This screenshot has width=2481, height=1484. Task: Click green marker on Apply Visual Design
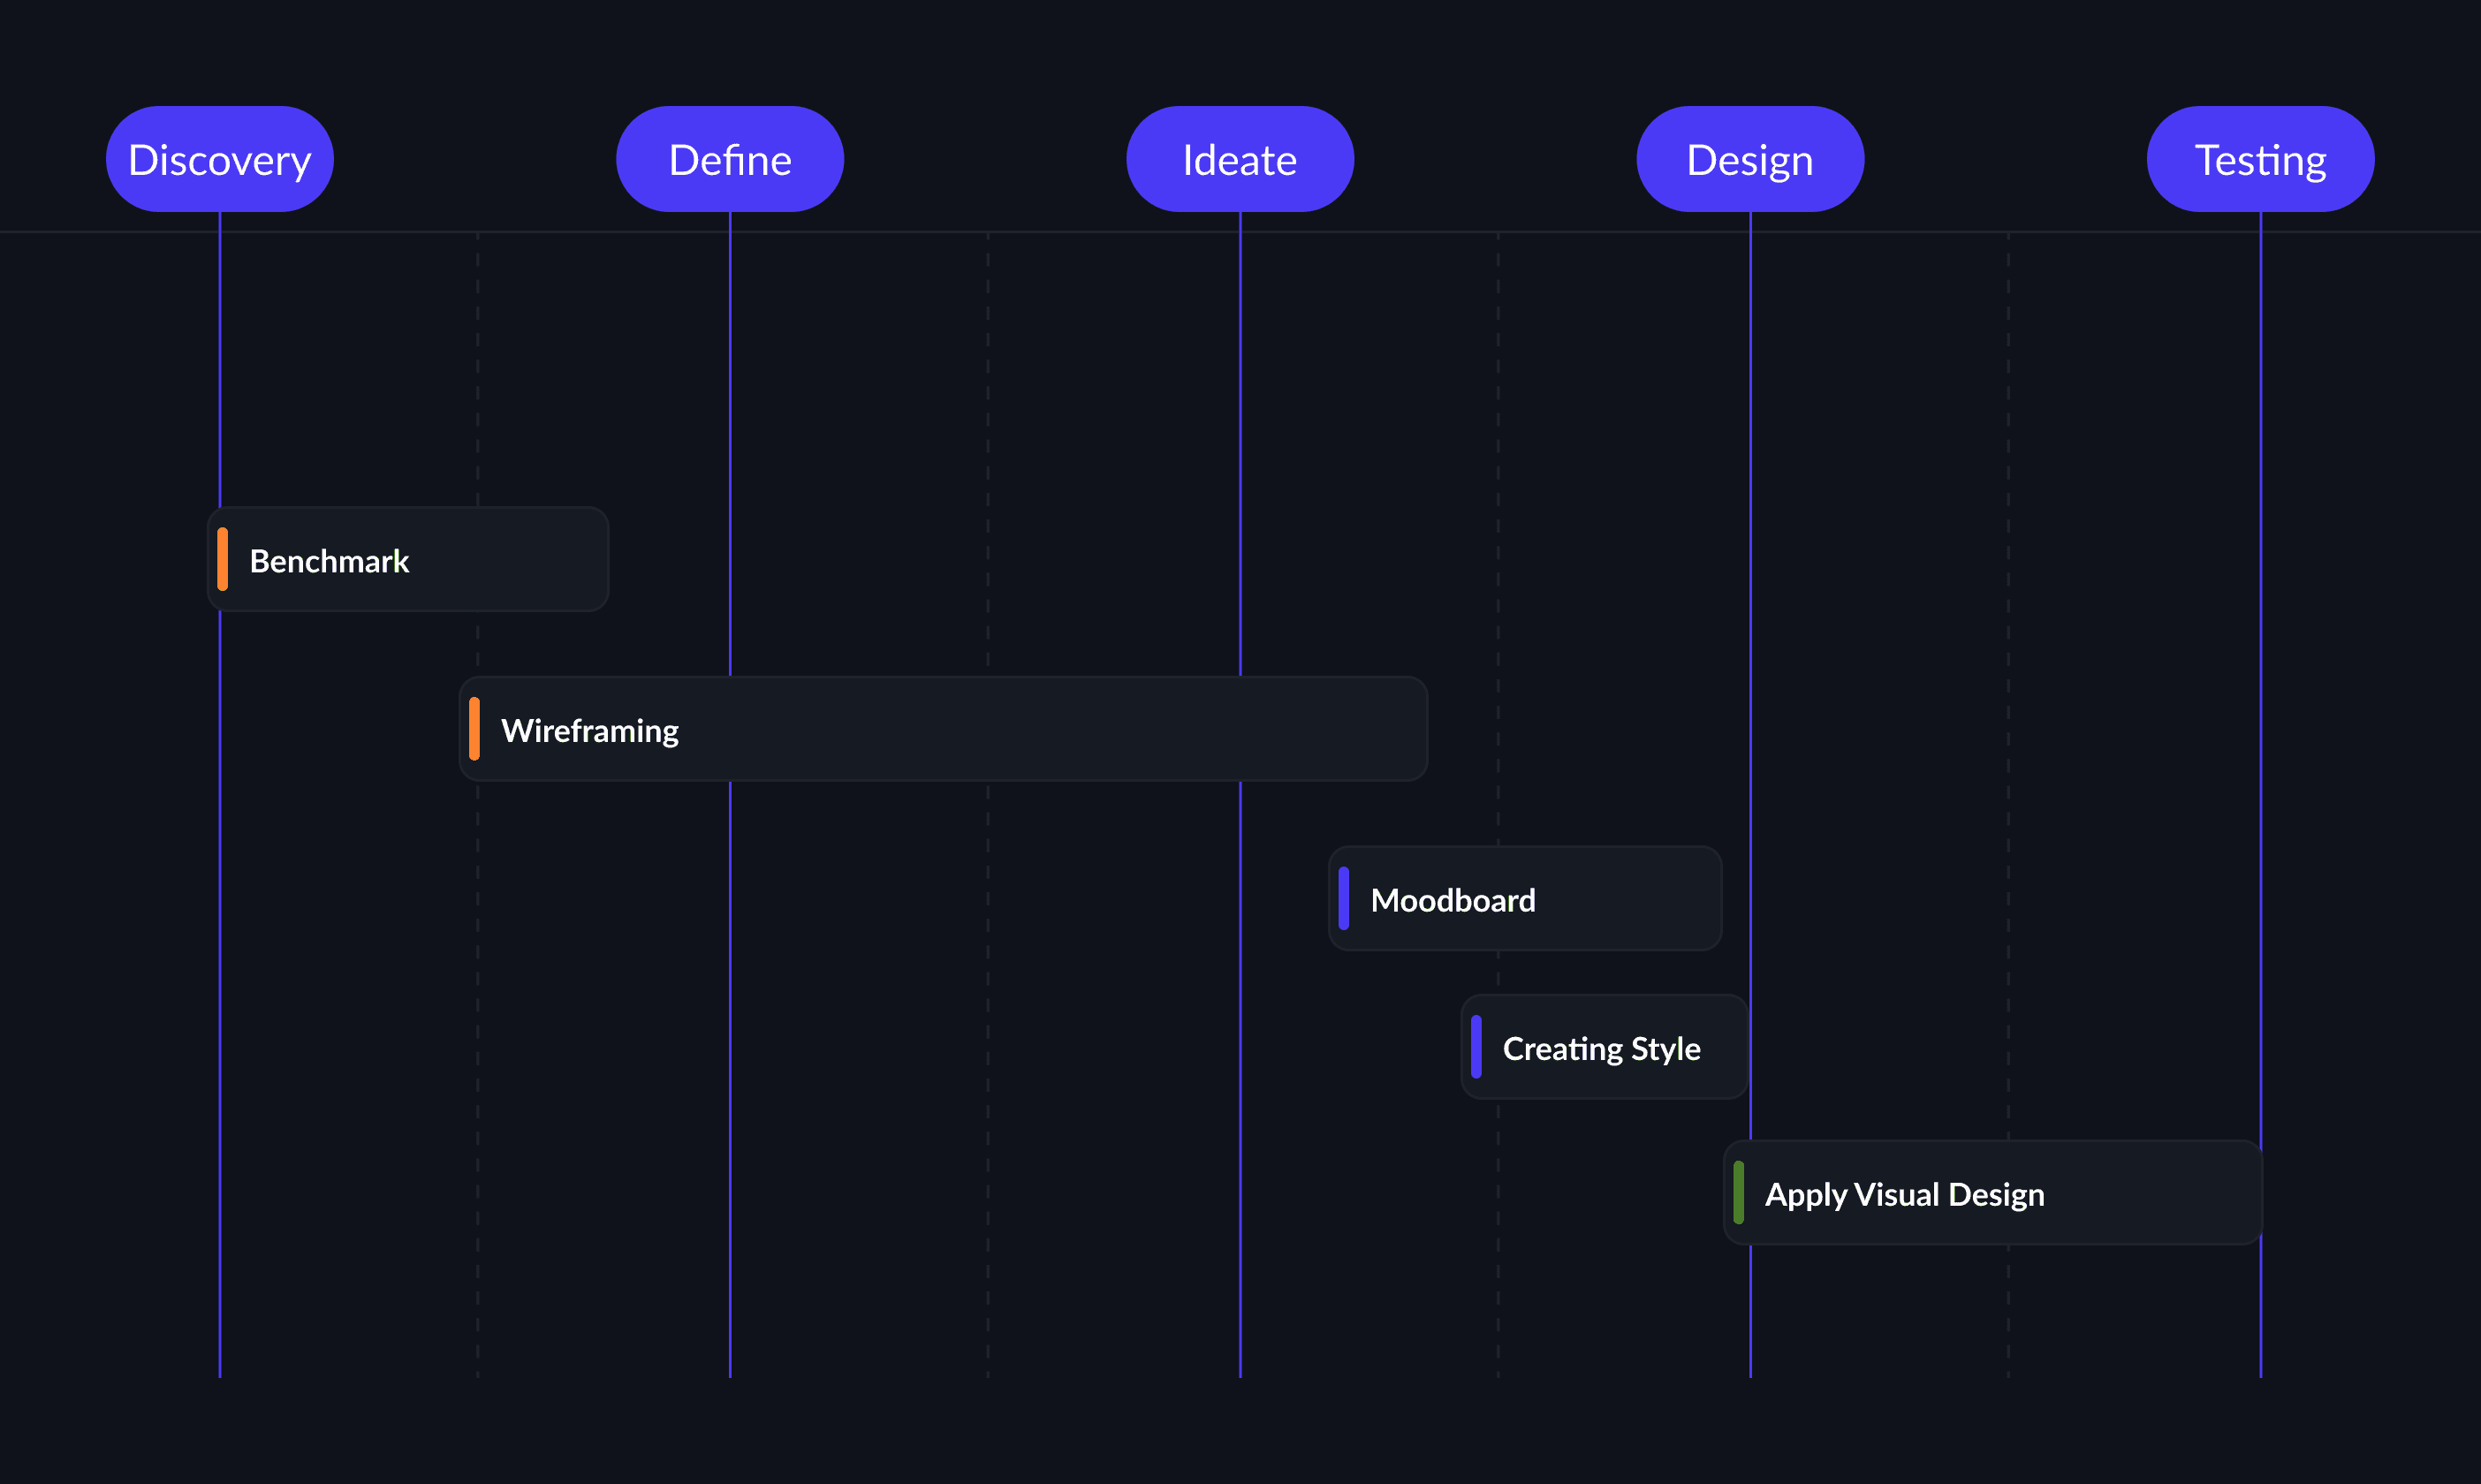click(x=1739, y=1192)
